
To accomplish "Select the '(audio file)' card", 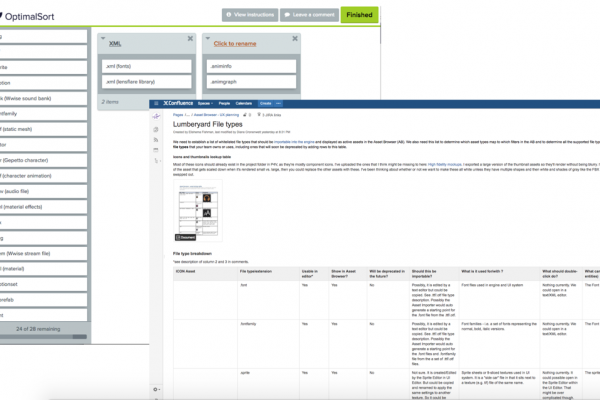I will [43, 191].
